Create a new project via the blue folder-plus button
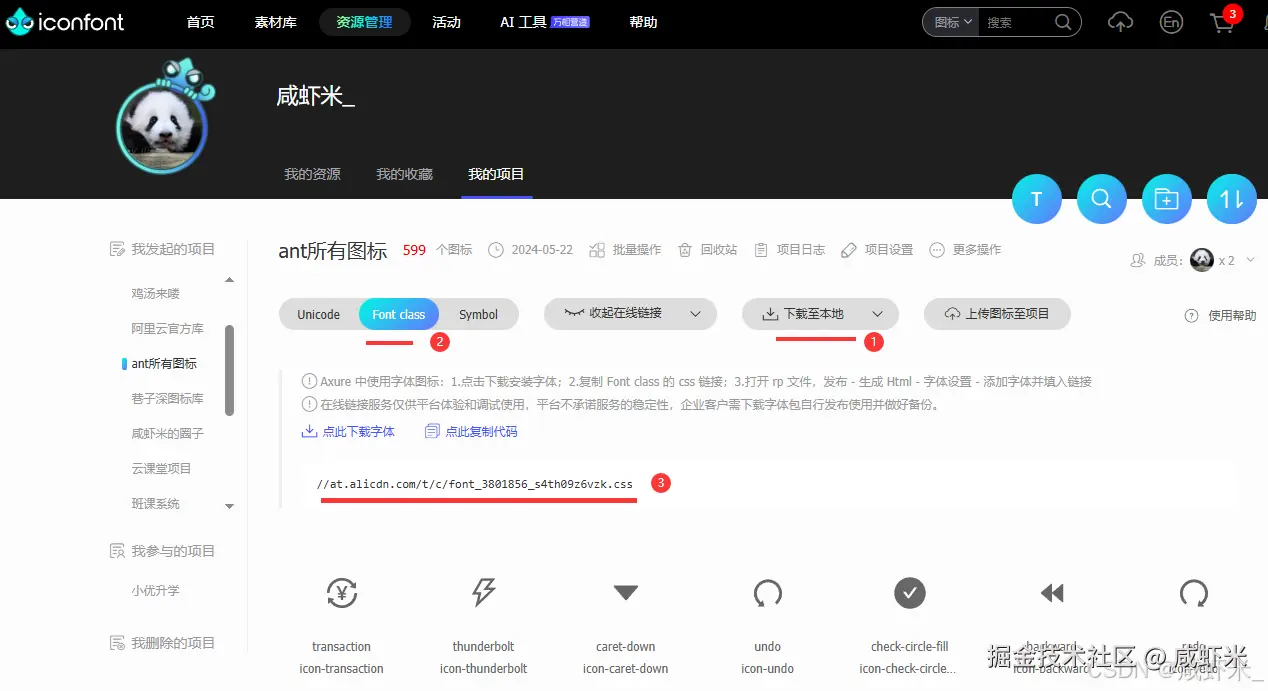This screenshot has height=691, width=1268. [1166, 199]
